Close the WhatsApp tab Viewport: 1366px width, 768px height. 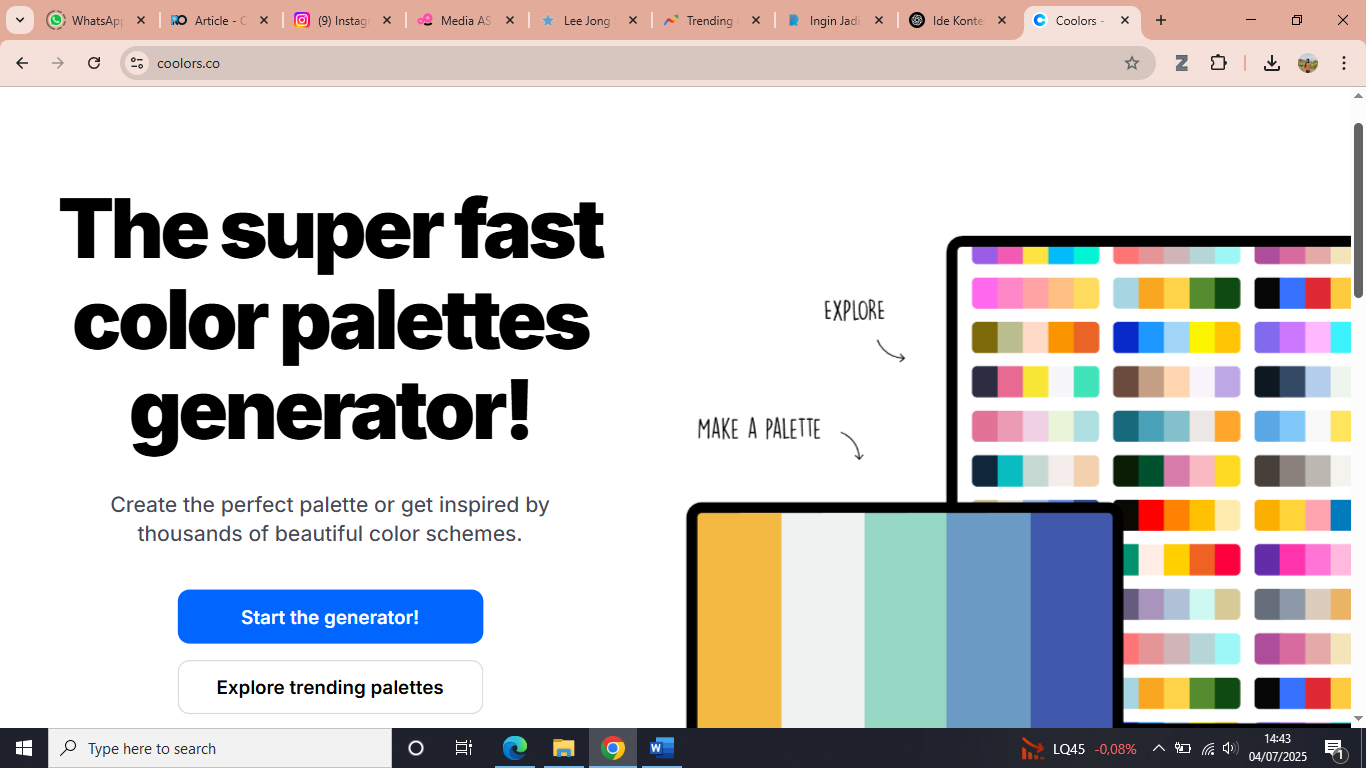(x=141, y=20)
